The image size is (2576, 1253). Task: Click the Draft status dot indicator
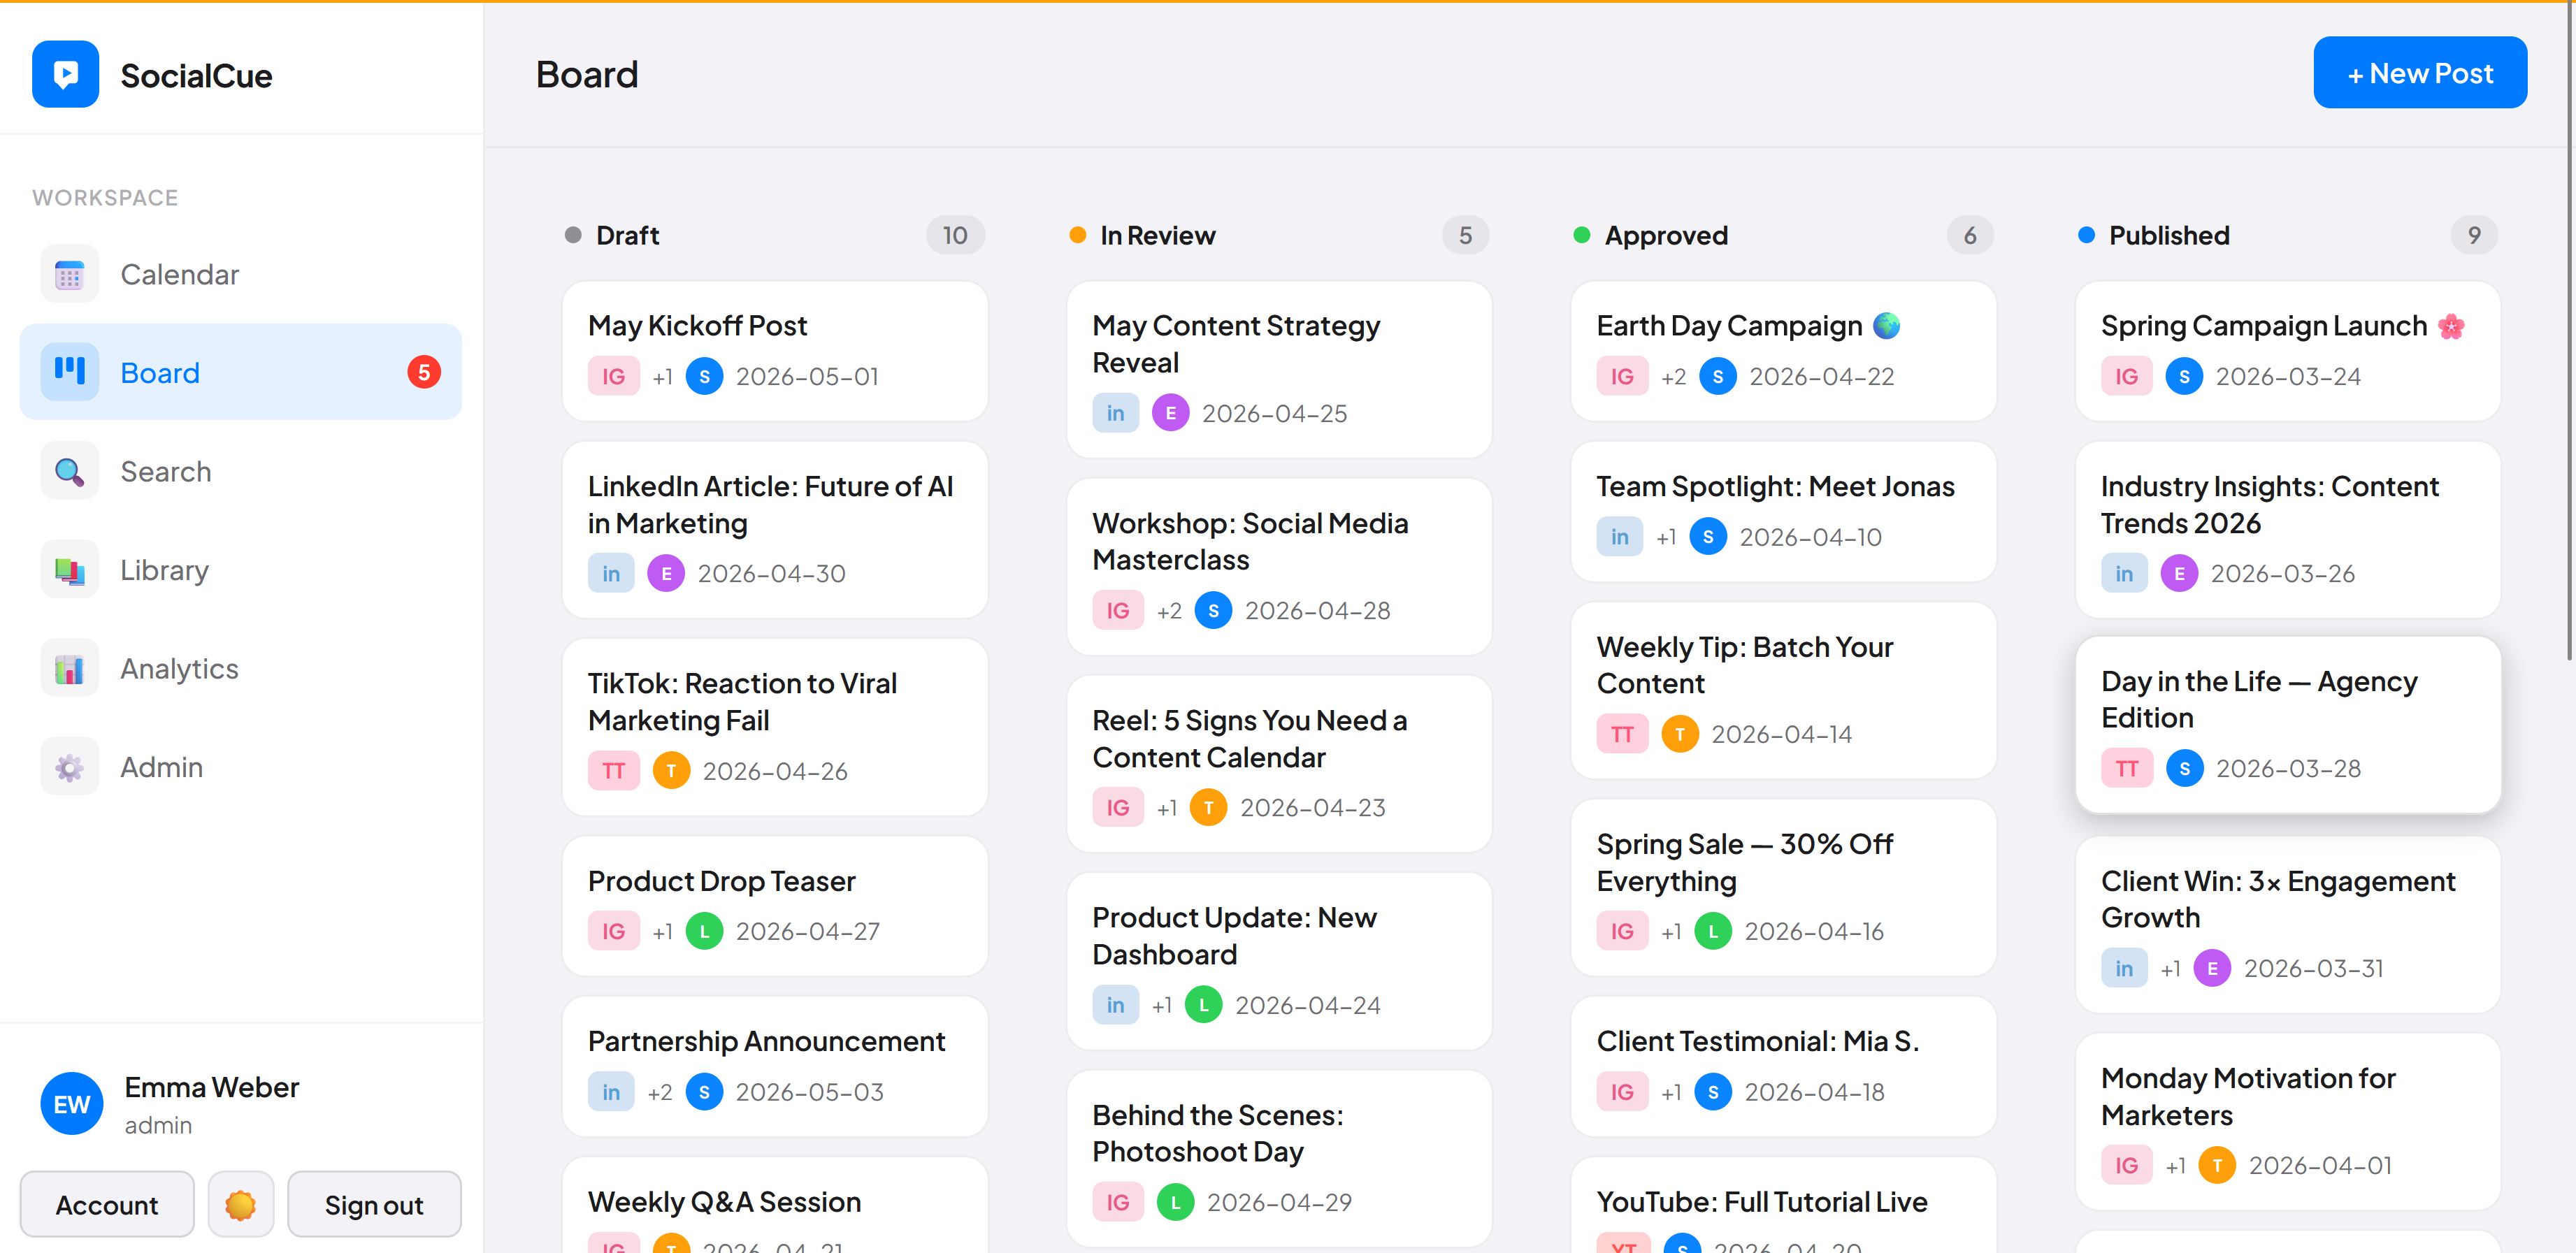tap(574, 235)
